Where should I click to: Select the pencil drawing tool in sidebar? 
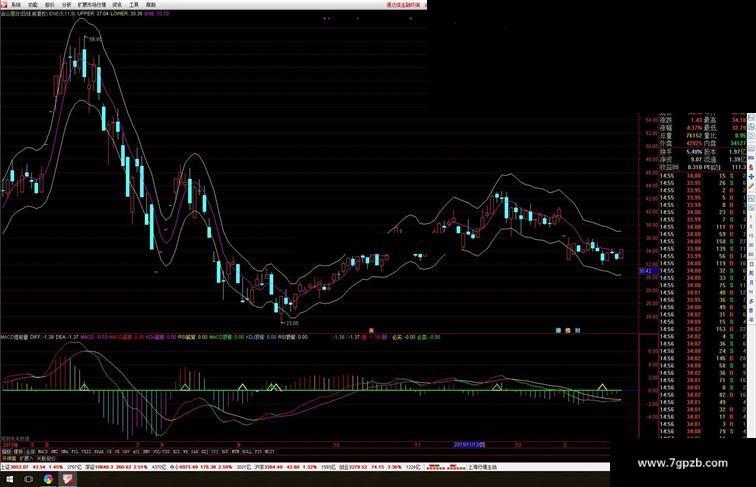[x=751, y=186]
